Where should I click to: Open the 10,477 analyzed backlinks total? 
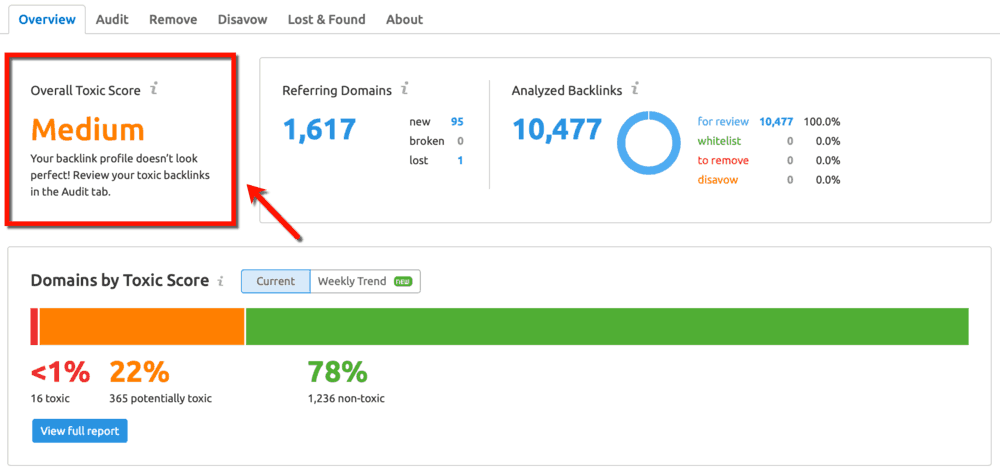(x=557, y=130)
